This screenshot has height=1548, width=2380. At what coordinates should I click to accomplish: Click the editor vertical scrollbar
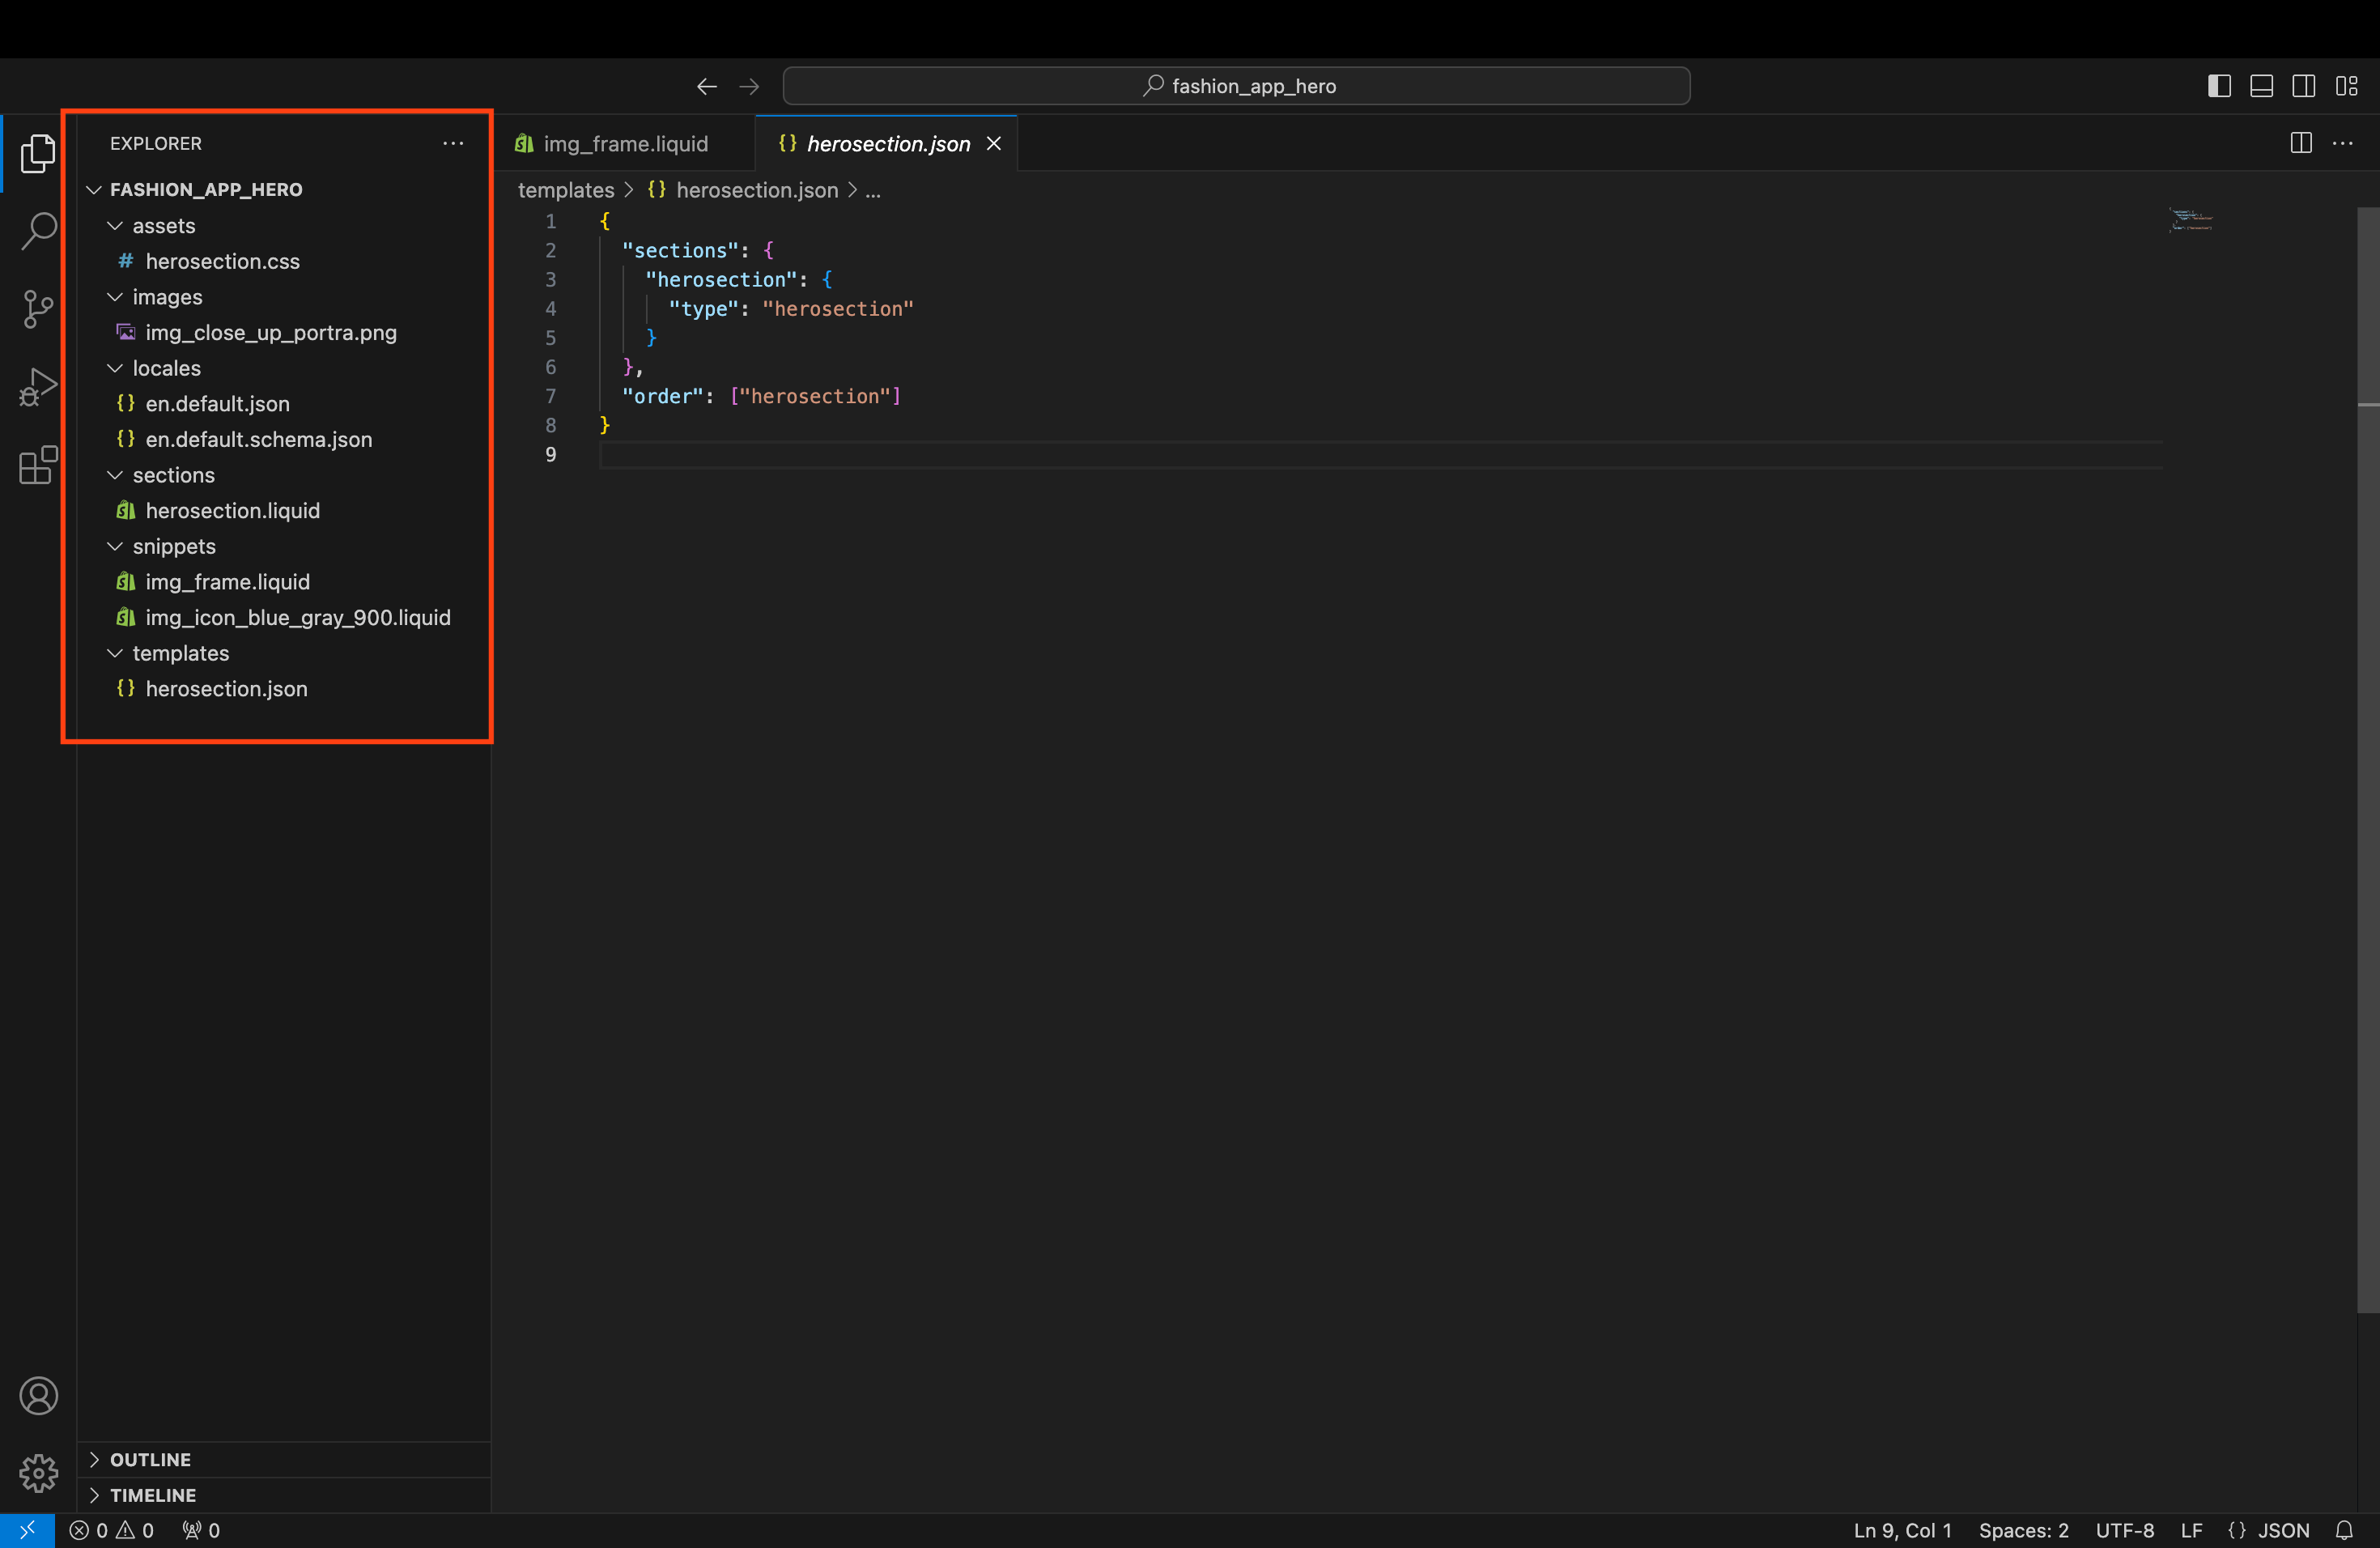coord(2368,760)
